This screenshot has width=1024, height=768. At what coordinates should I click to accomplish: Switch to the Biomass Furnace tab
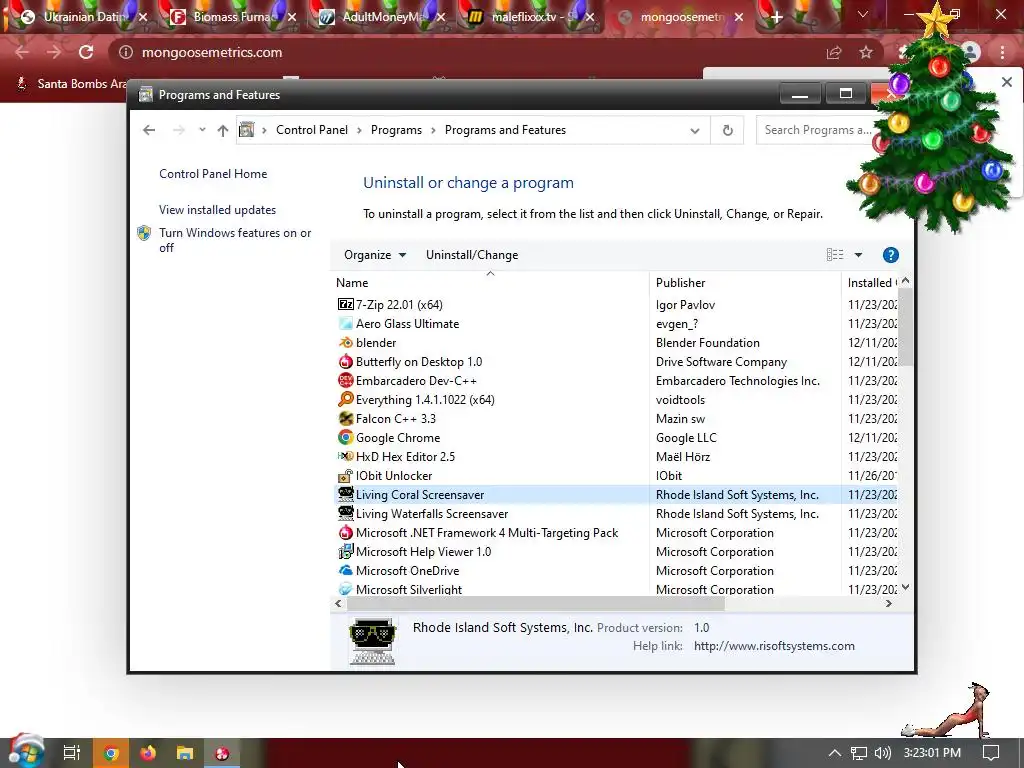coord(232,17)
